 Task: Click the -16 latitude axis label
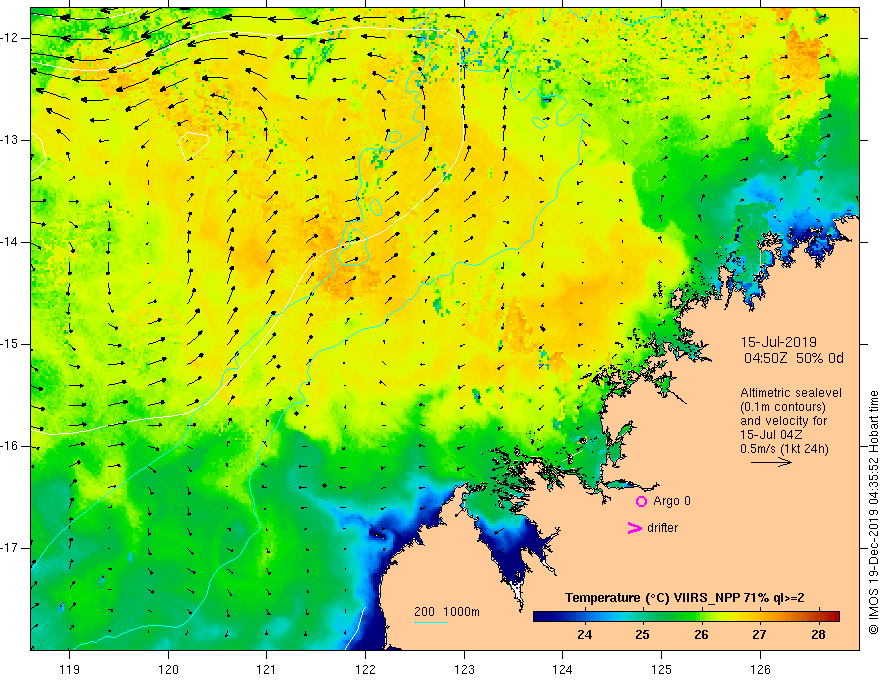(x=11, y=446)
